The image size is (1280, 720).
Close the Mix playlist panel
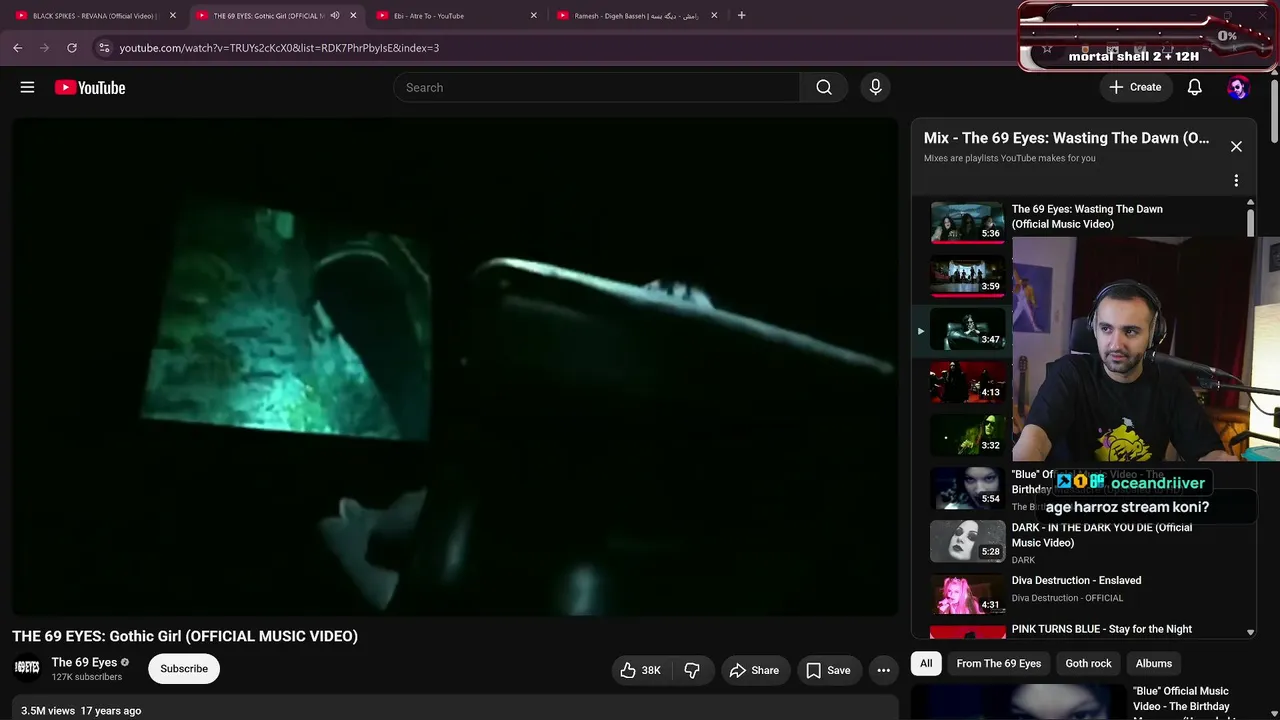(1236, 146)
